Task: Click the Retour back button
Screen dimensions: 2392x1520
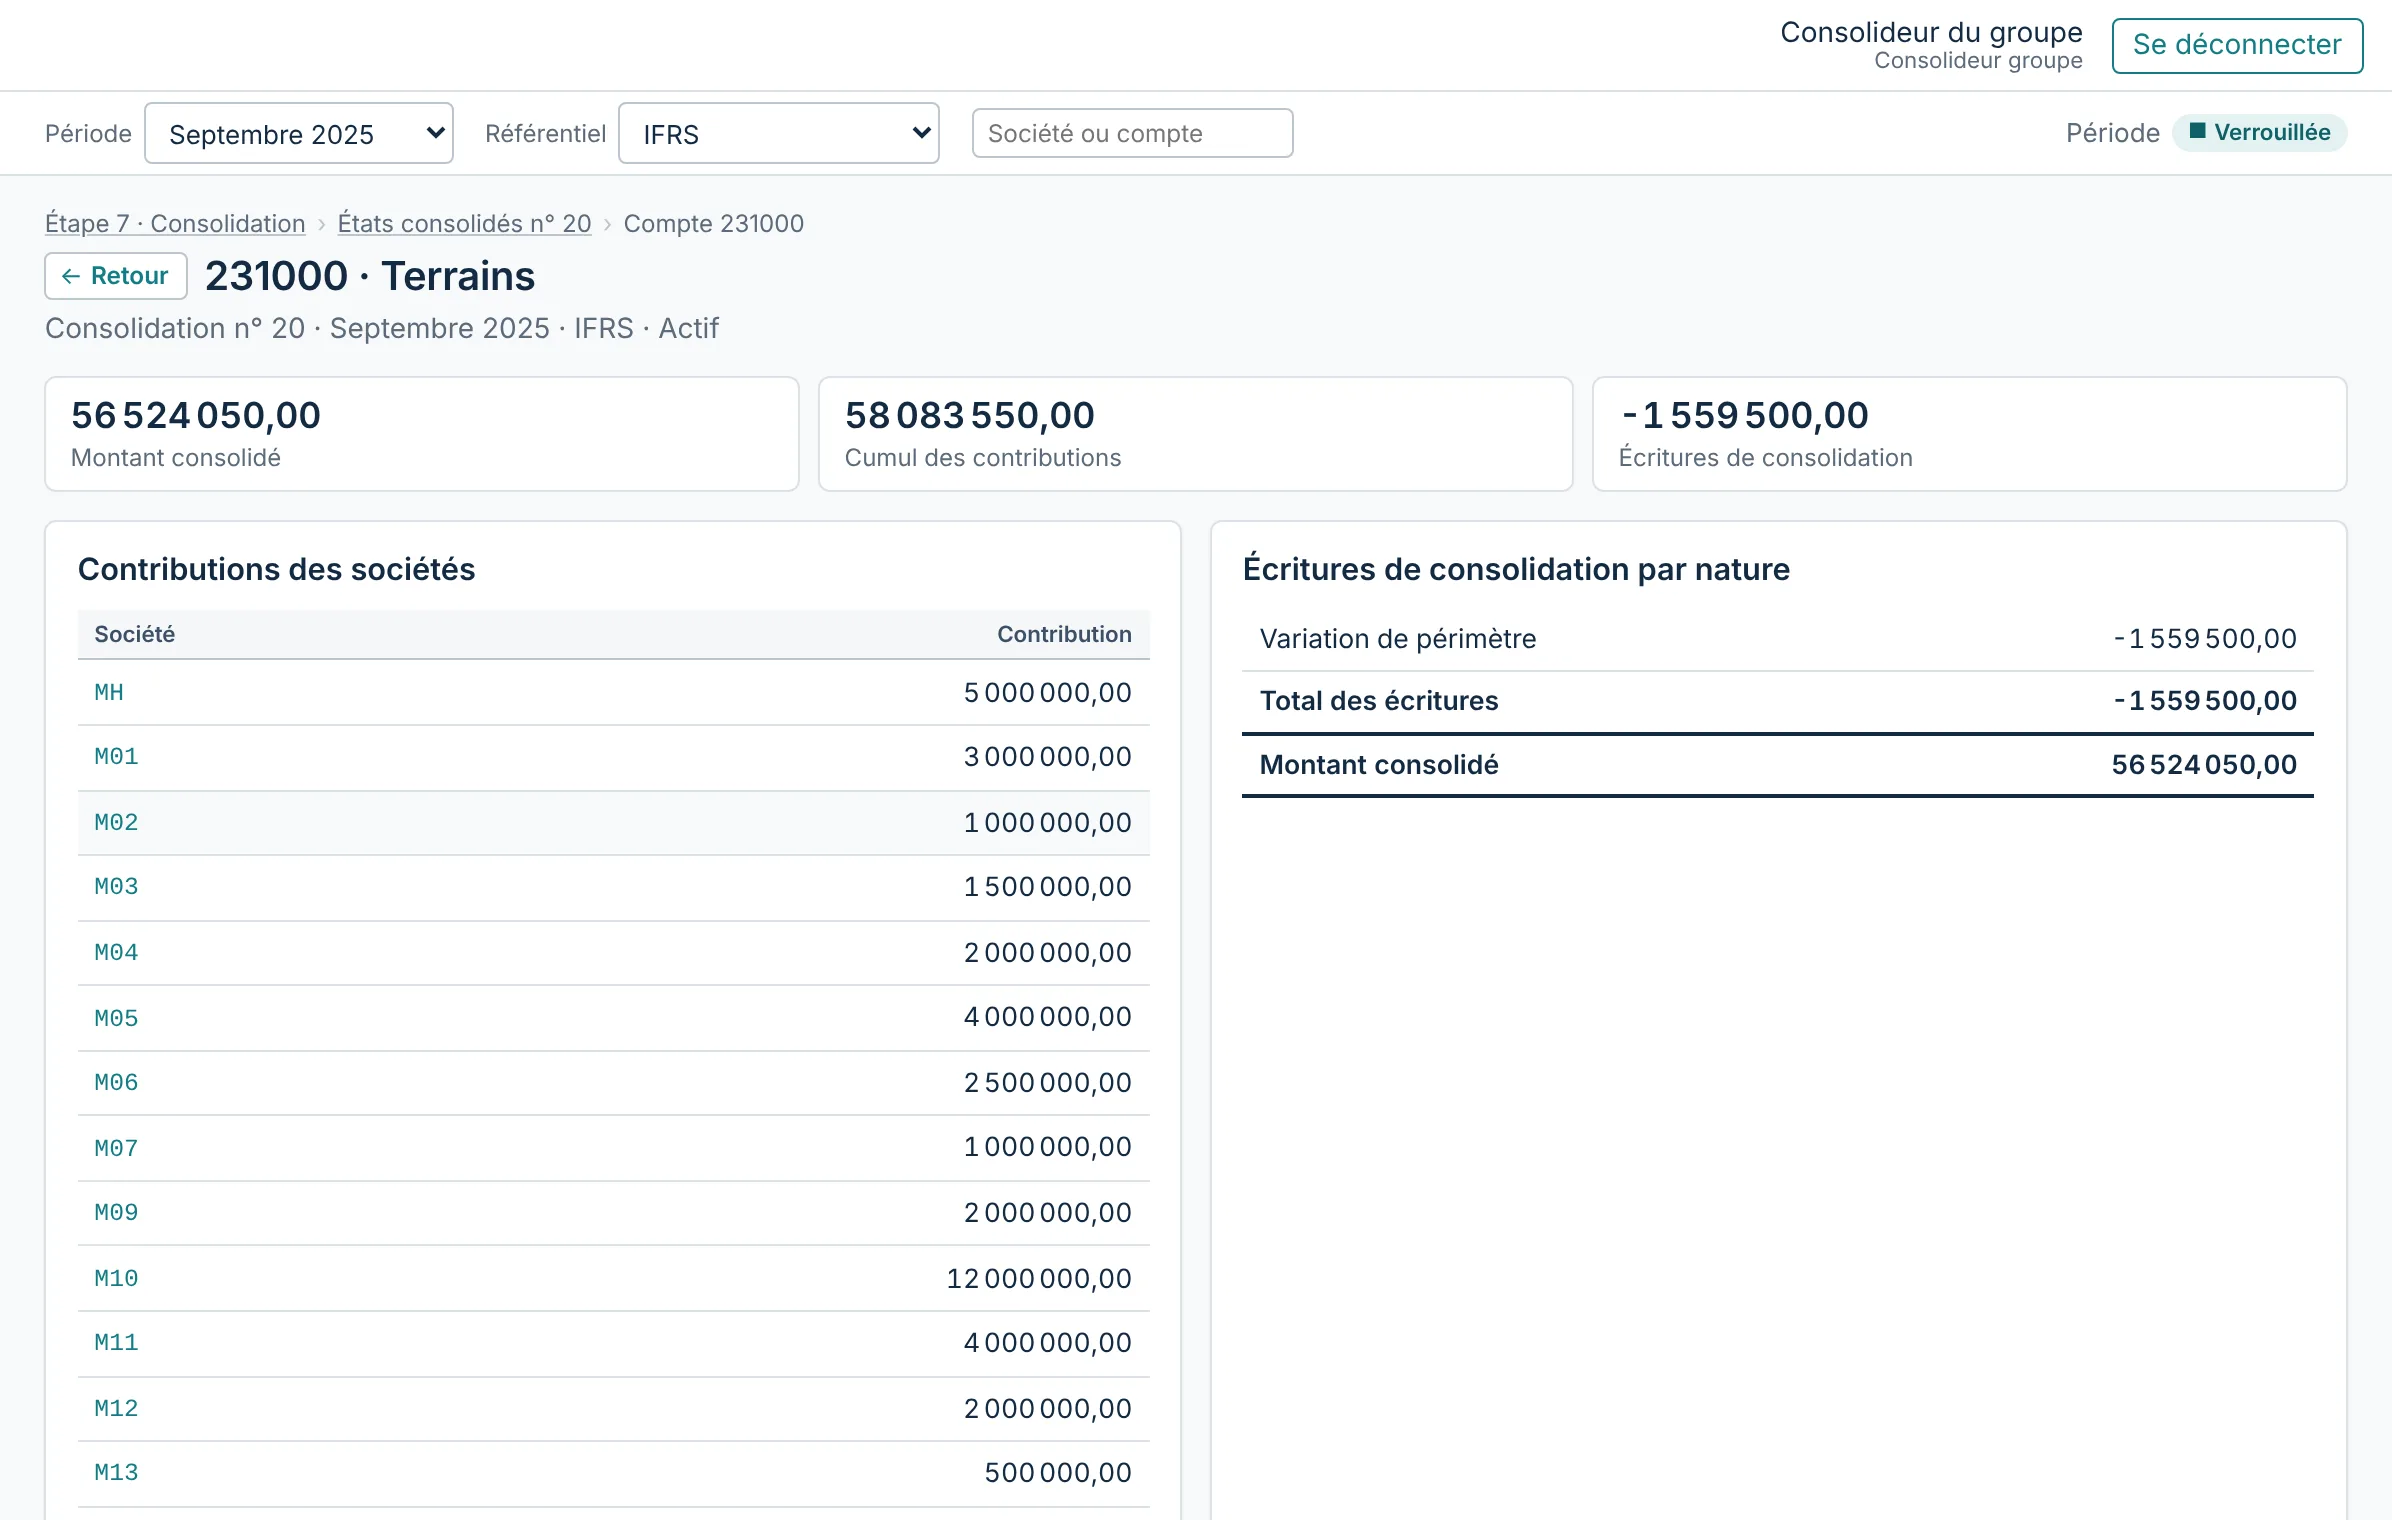Action: tap(116, 276)
